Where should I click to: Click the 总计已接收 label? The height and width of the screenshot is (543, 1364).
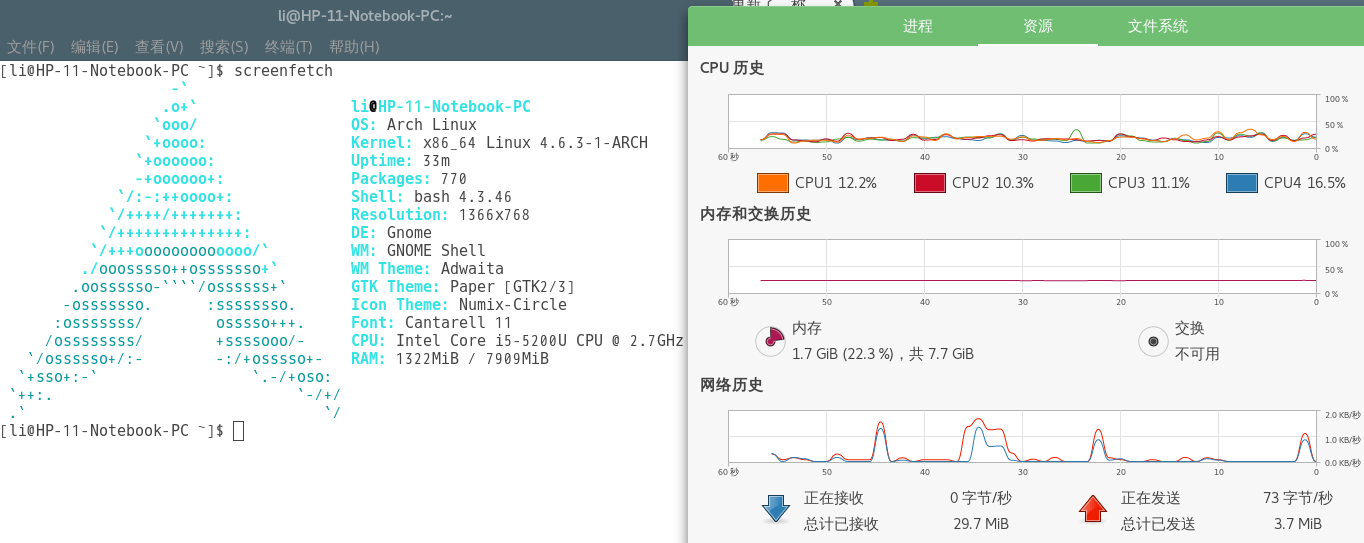841,524
